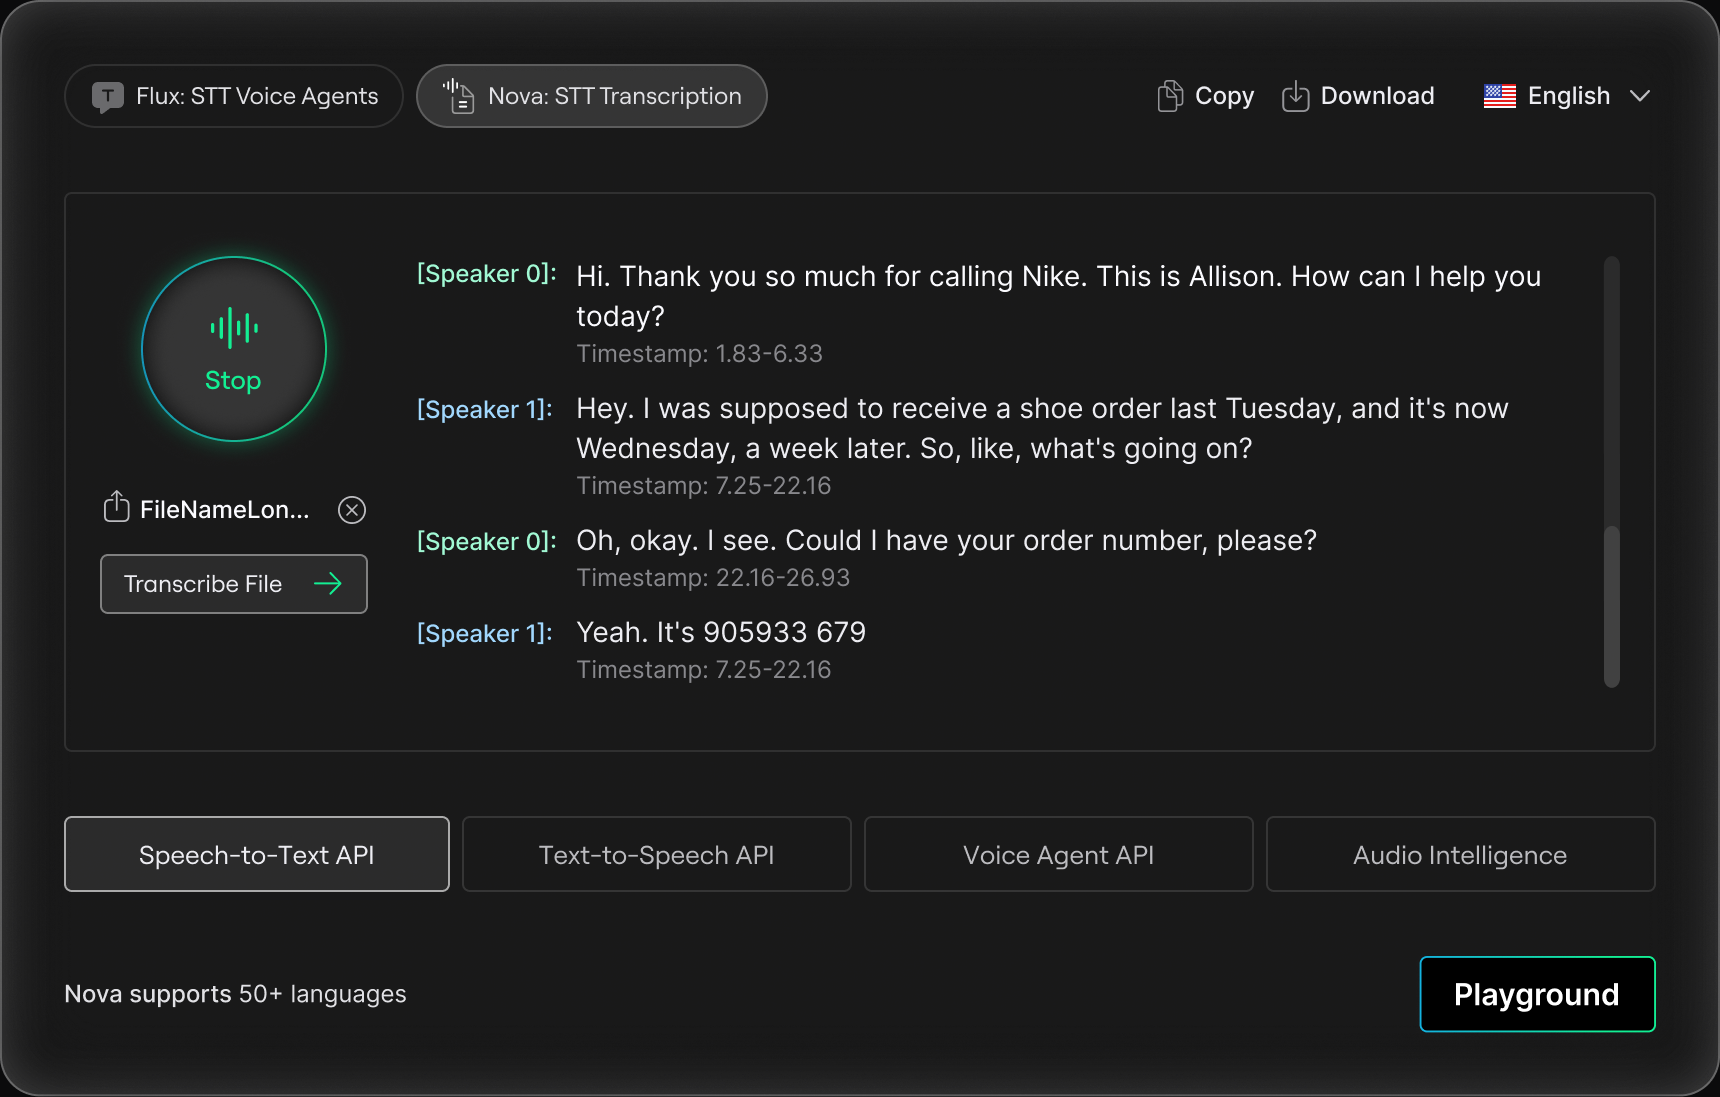
Task: Click the 'shoe order last Tuesday' line
Action: pos(1042,428)
